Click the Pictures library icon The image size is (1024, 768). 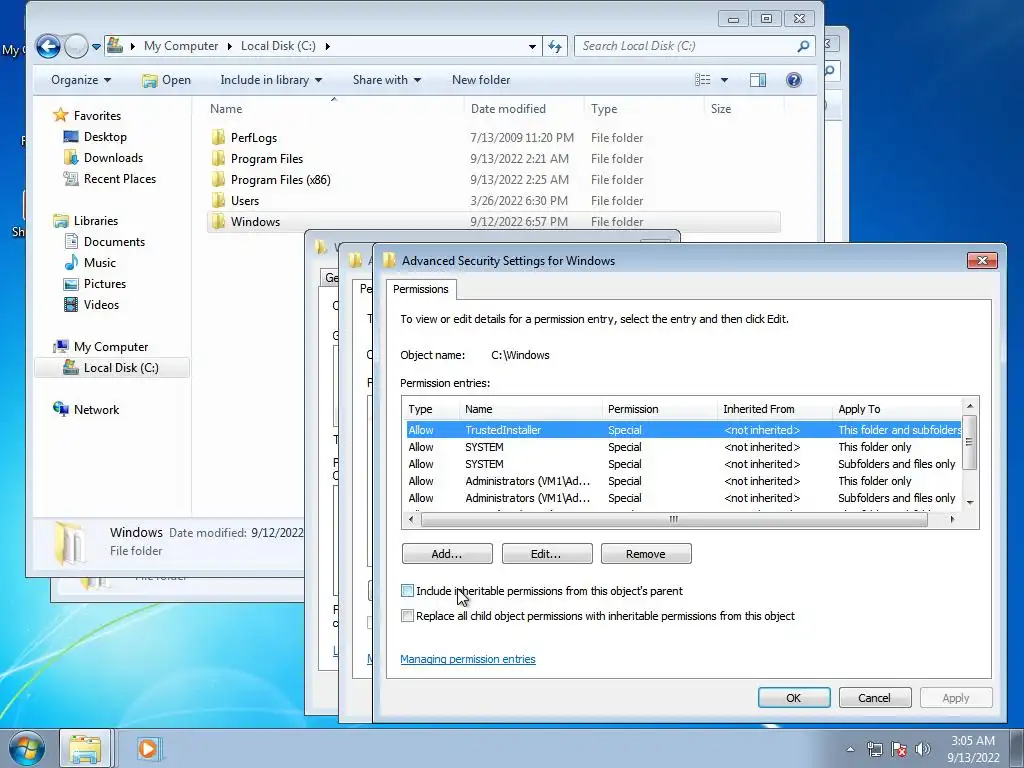point(71,283)
